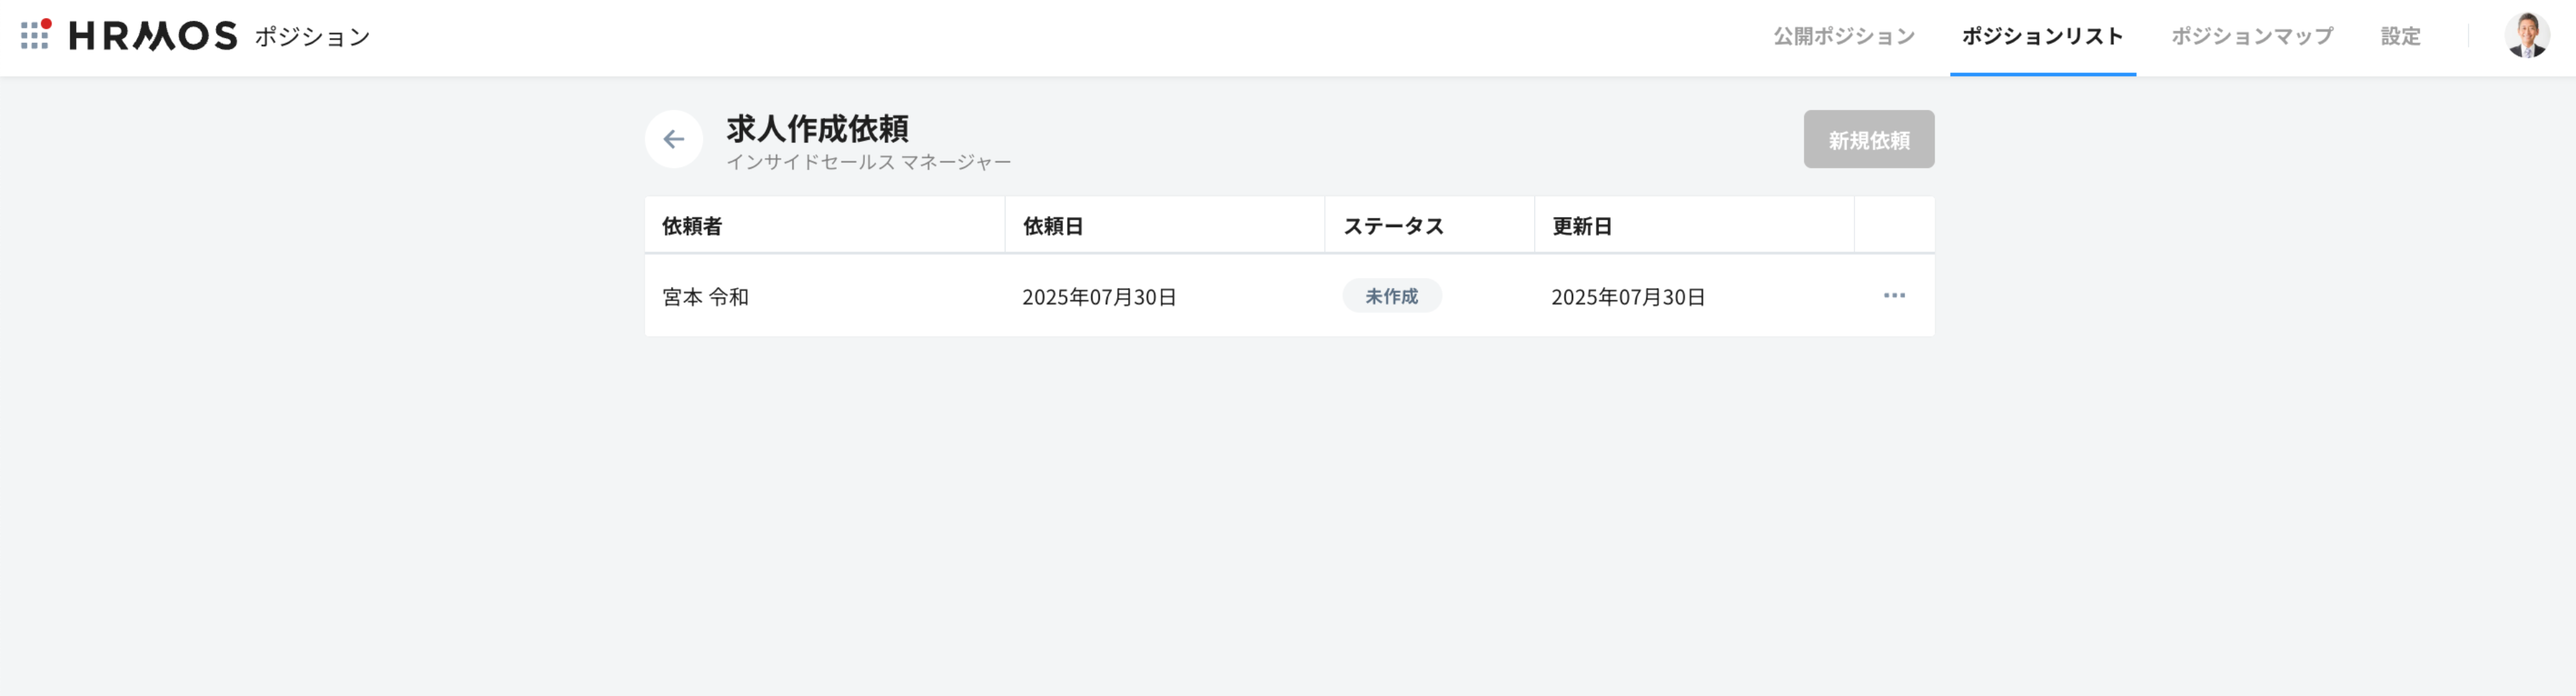This screenshot has height=696, width=2576.
Task: Select requester 宮本 令和 in the row
Action: [705, 297]
